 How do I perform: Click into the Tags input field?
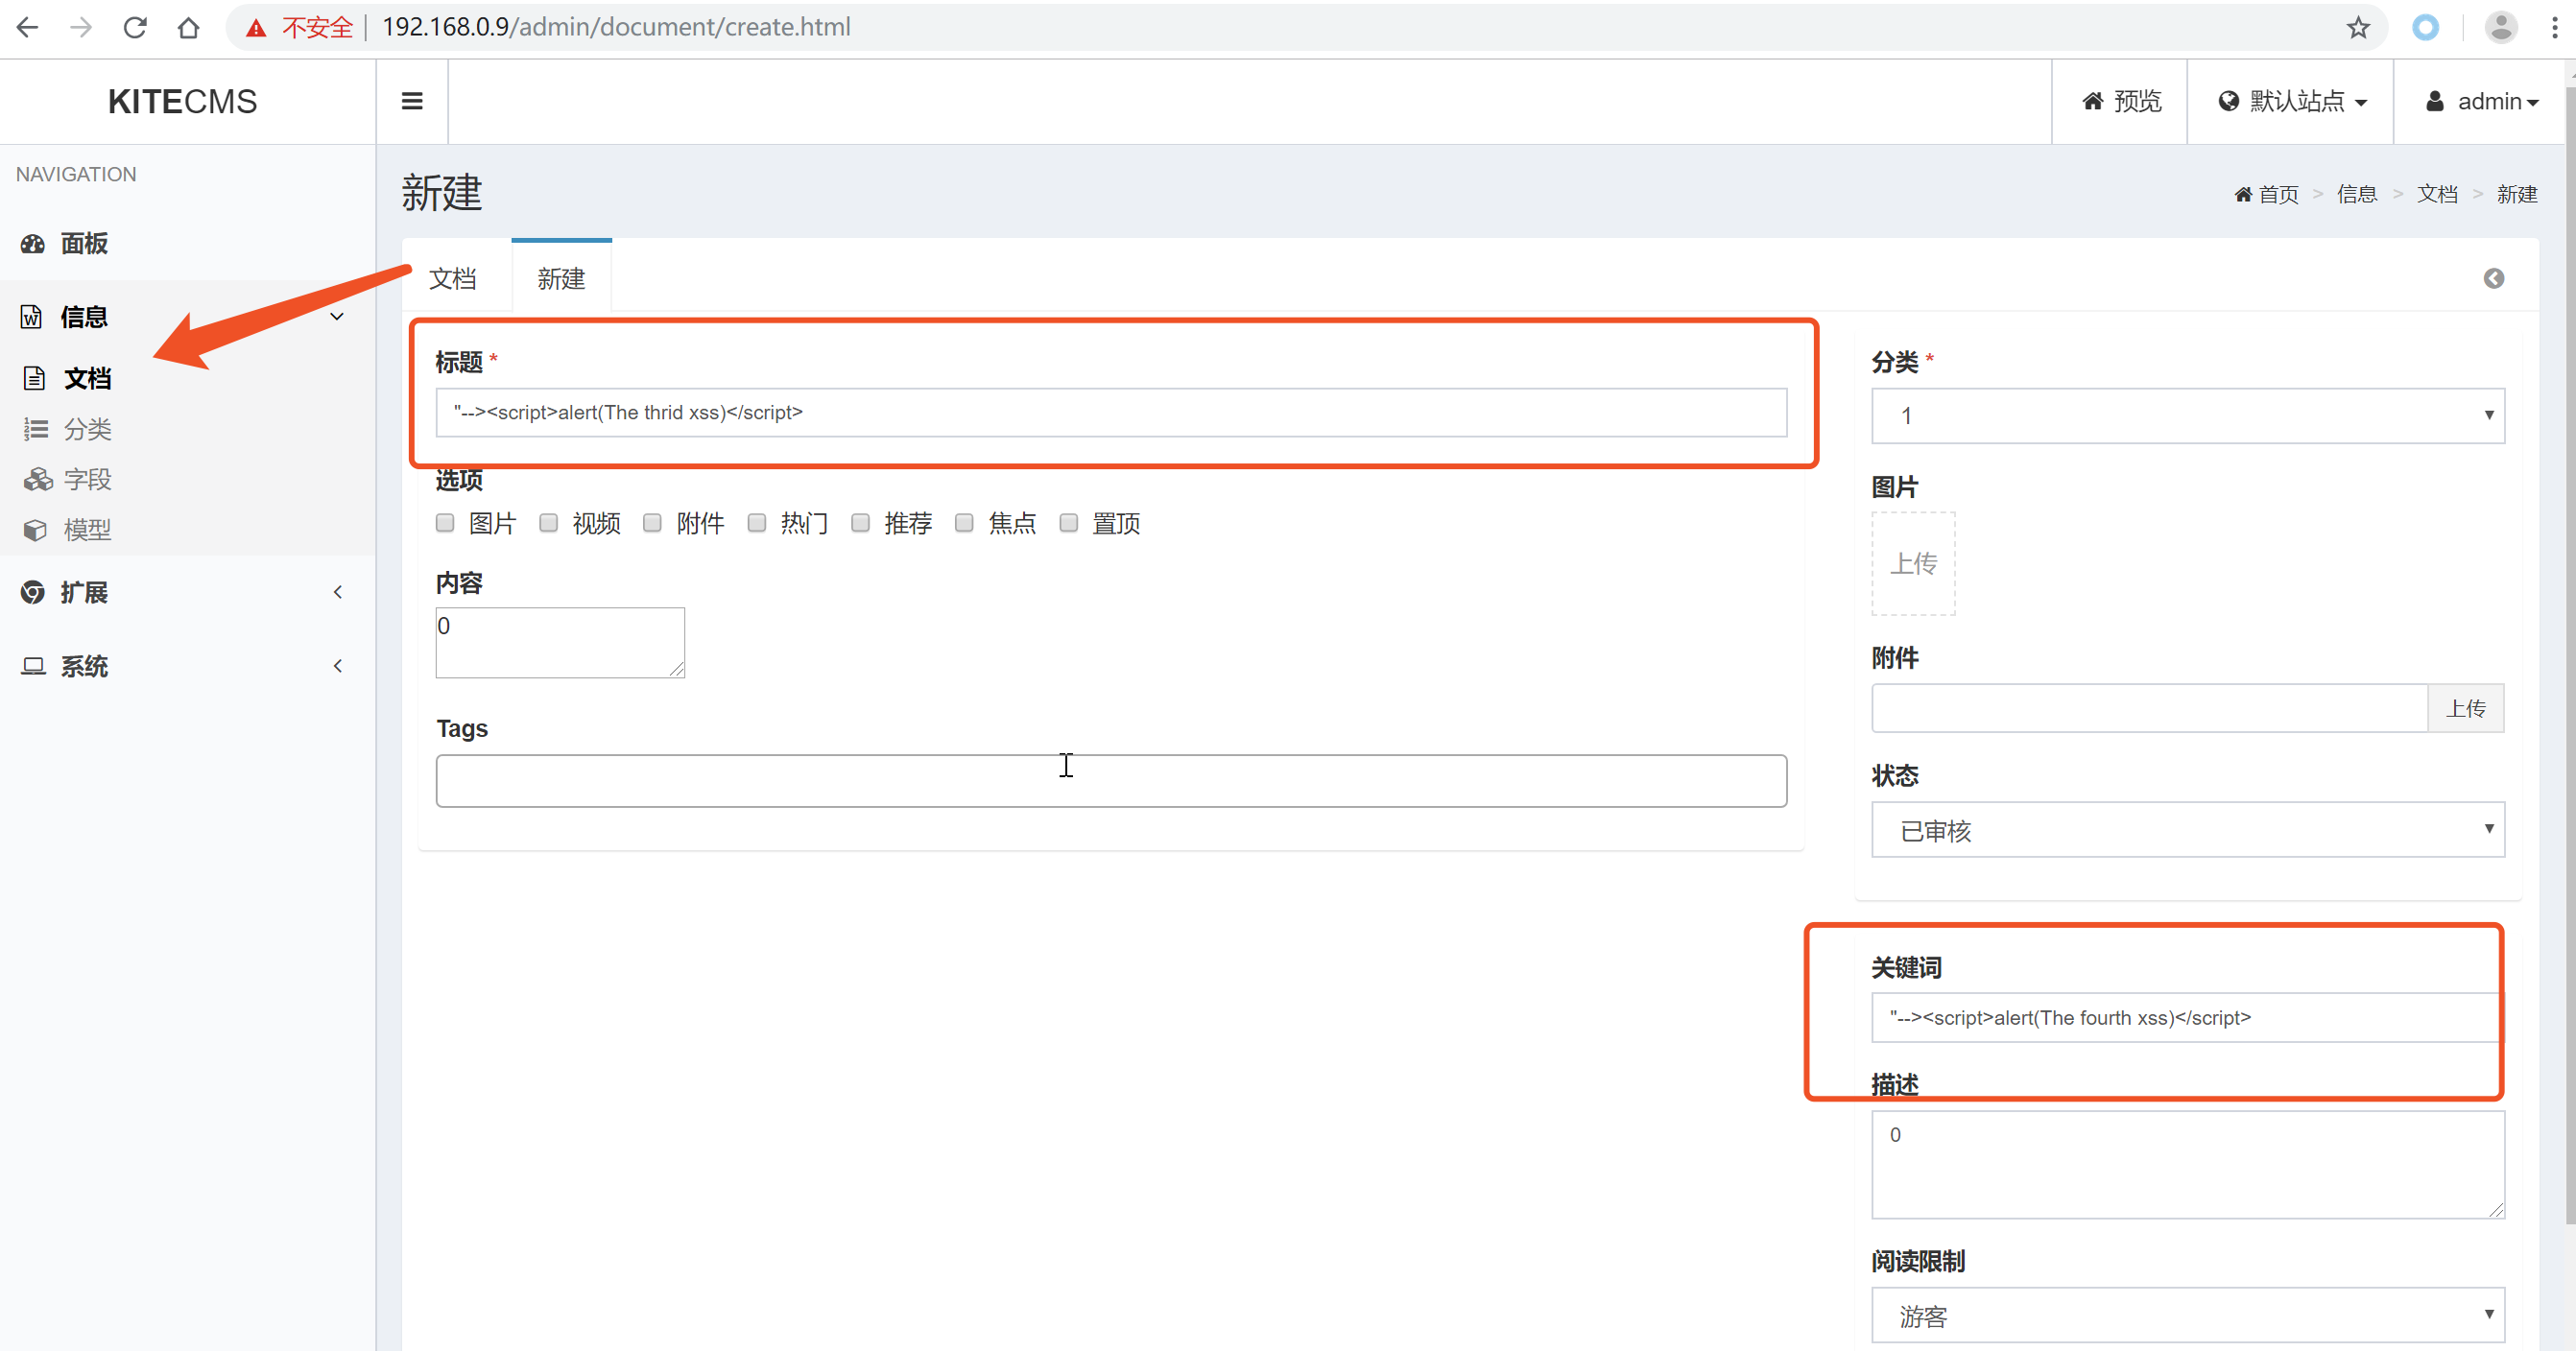pyautogui.click(x=1110, y=781)
